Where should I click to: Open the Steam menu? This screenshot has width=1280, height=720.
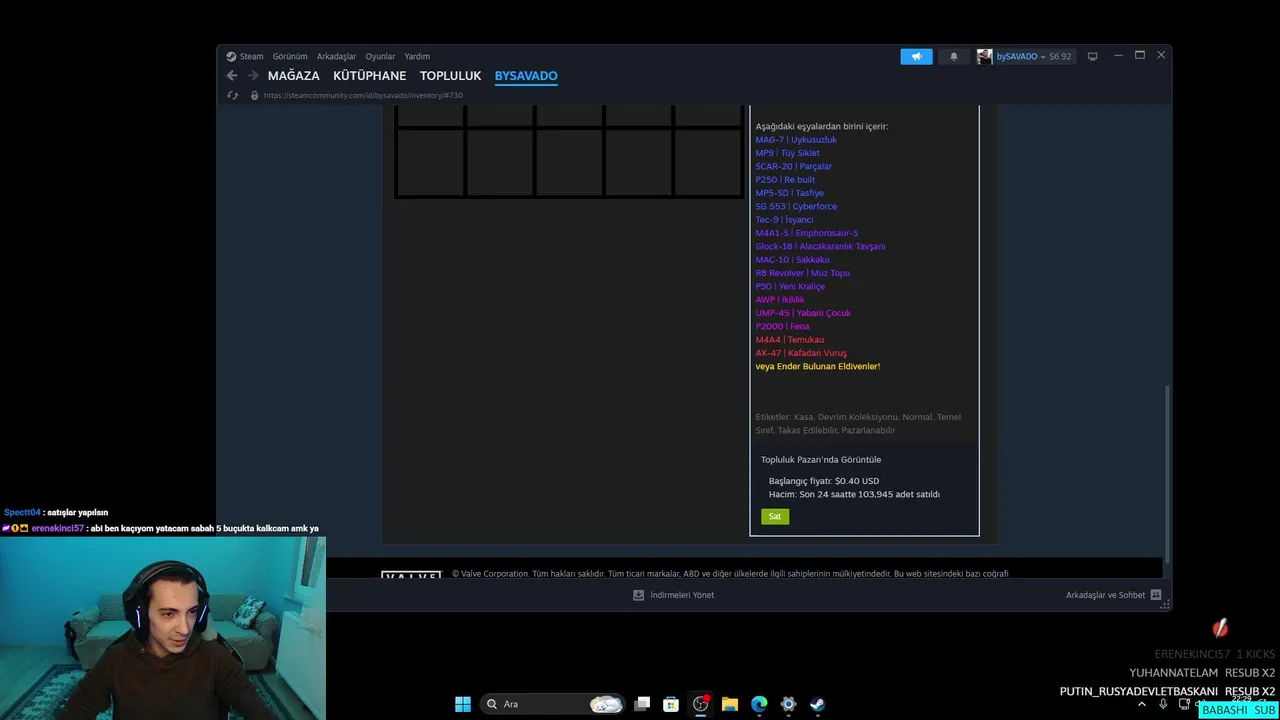(x=251, y=56)
